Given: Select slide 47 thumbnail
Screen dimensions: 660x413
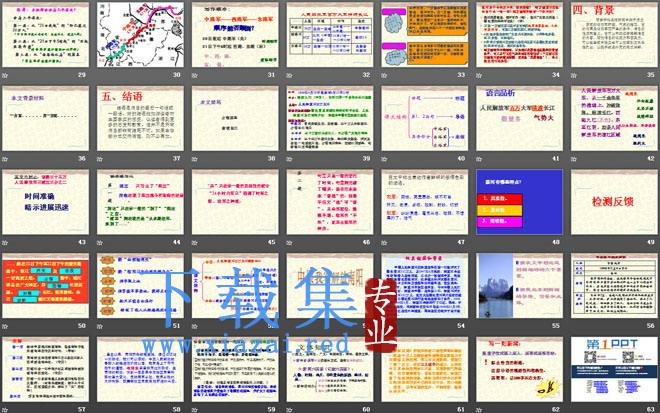Looking at the screenshot, I should point(425,202).
